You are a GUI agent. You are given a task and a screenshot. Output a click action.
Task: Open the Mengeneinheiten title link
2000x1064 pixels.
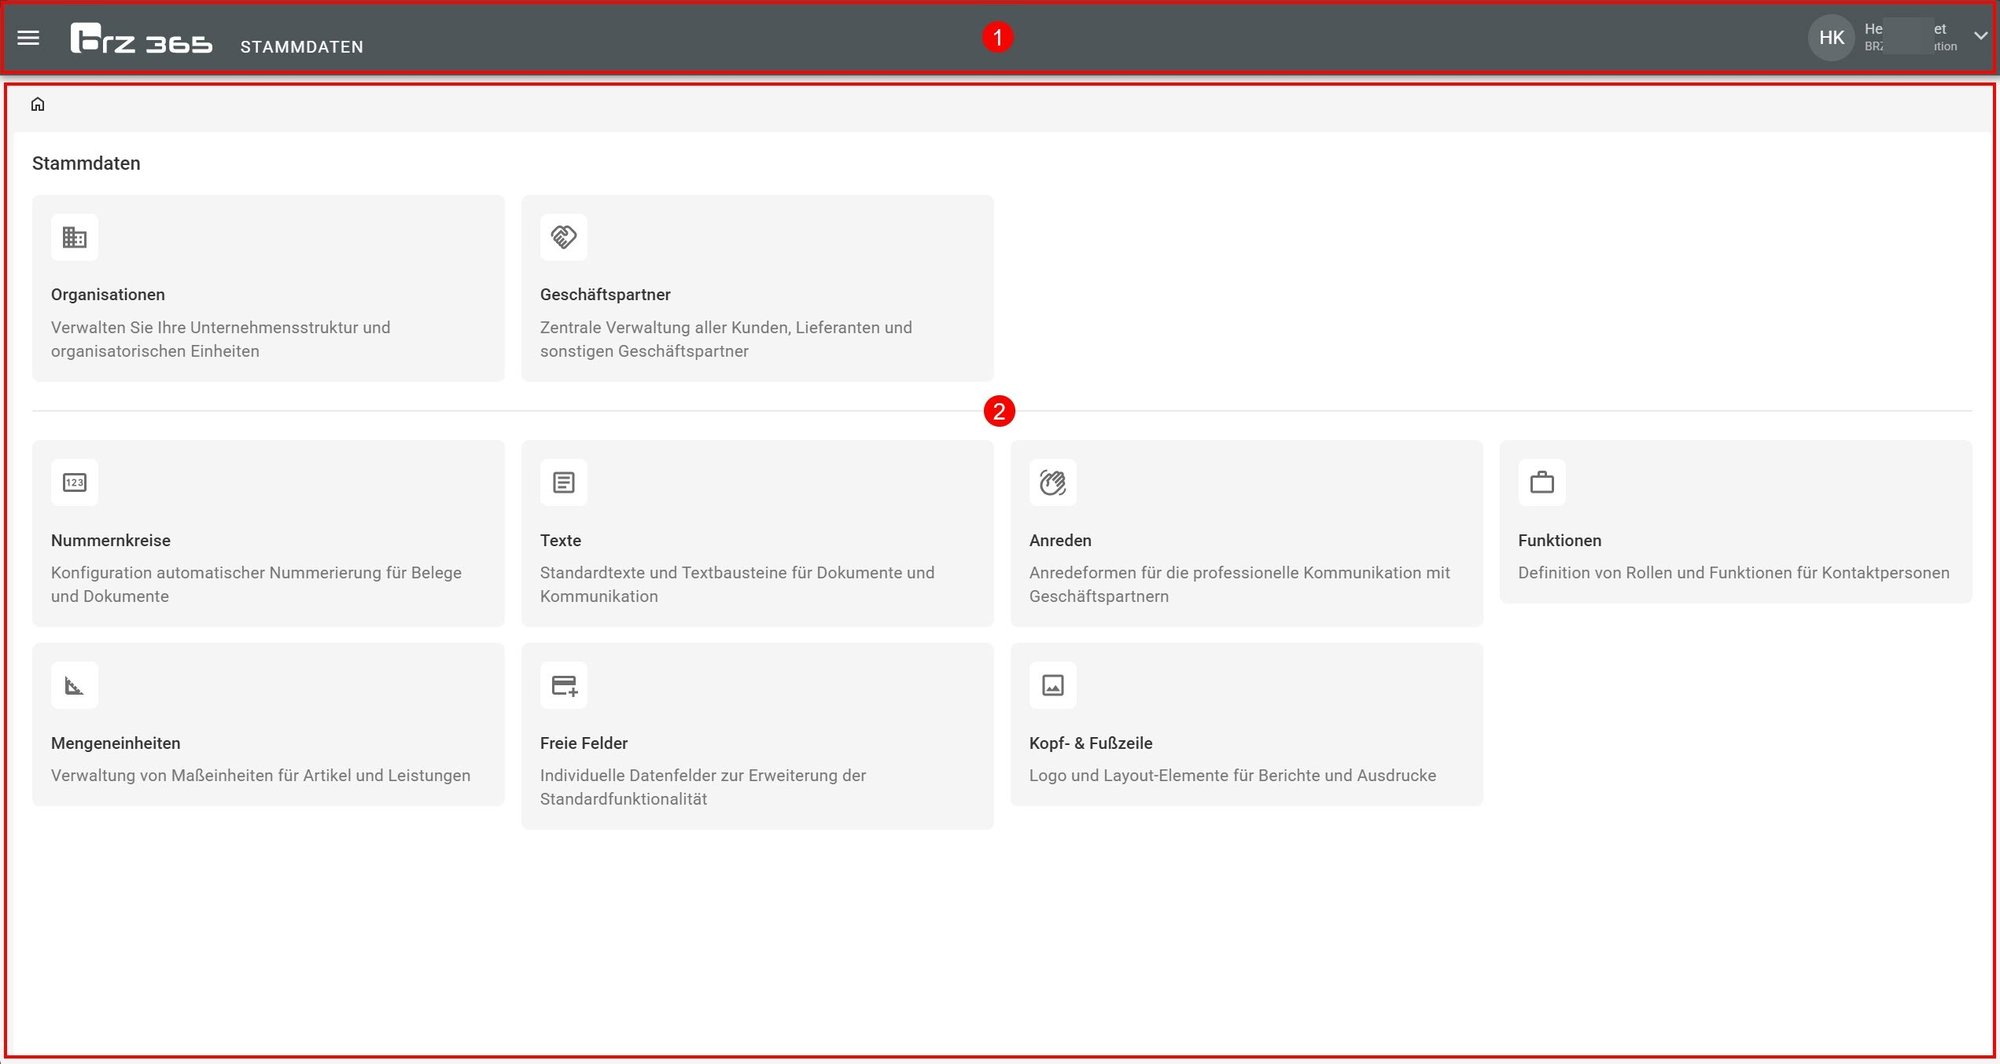116,743
